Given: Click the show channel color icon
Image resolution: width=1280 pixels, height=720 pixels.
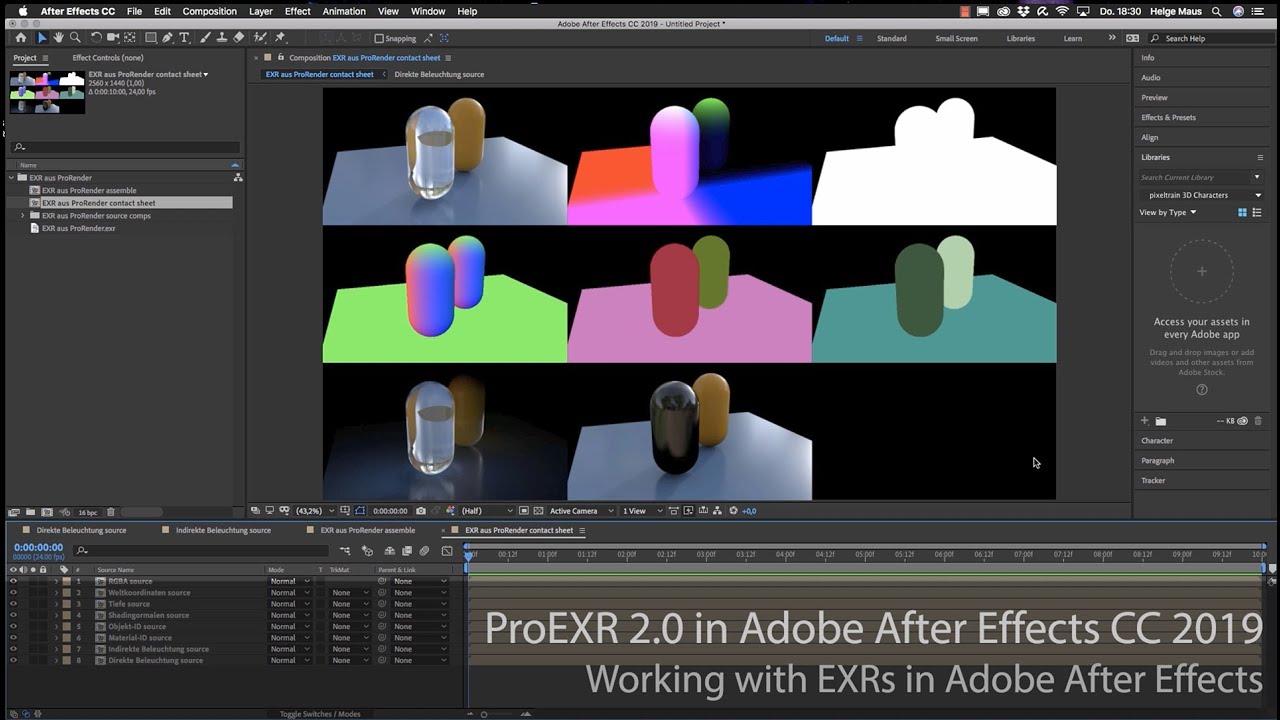Looking at the screenshot, I should click(450, 511).
